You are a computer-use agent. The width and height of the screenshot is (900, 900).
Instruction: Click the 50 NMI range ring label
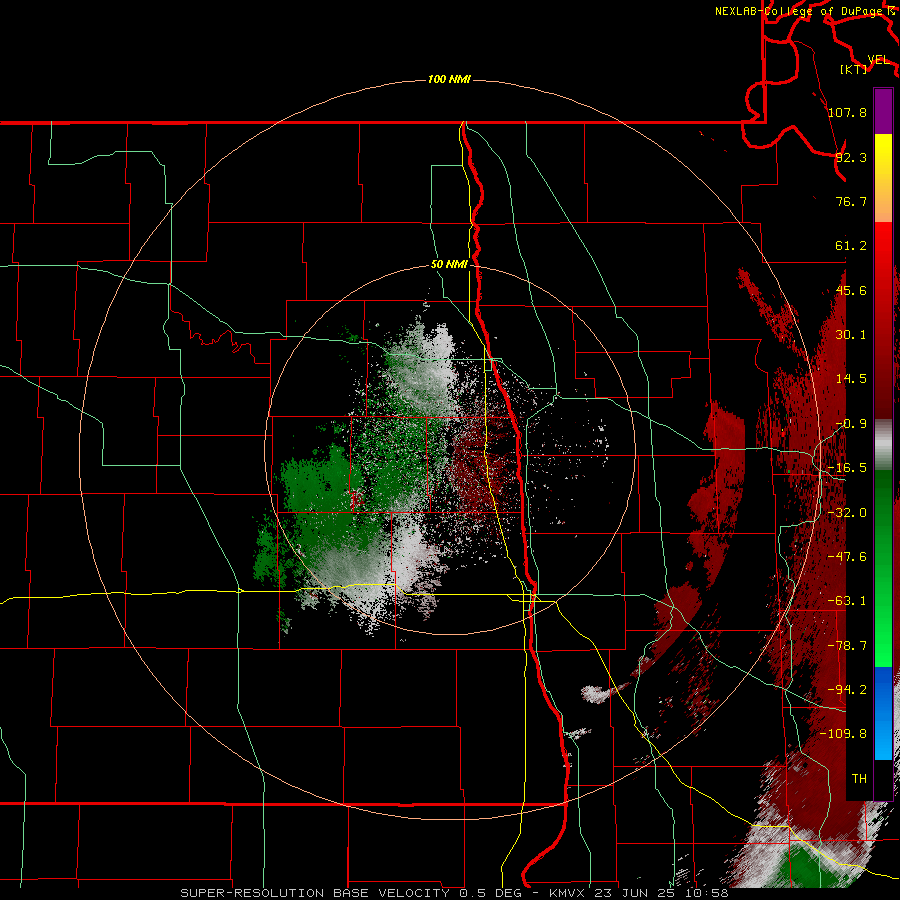pyautogui.click(x=449, y=265)
